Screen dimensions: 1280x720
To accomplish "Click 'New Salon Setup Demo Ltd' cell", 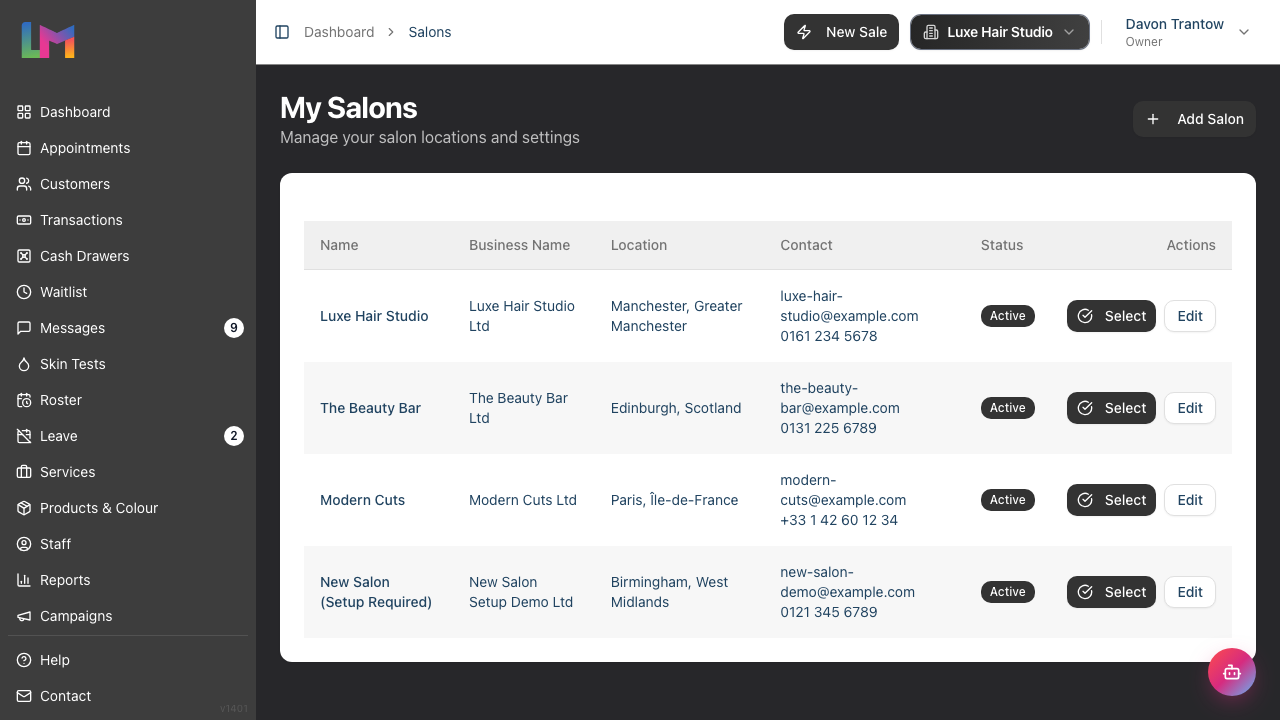I will pyautogui.click(x=521, y=592).
